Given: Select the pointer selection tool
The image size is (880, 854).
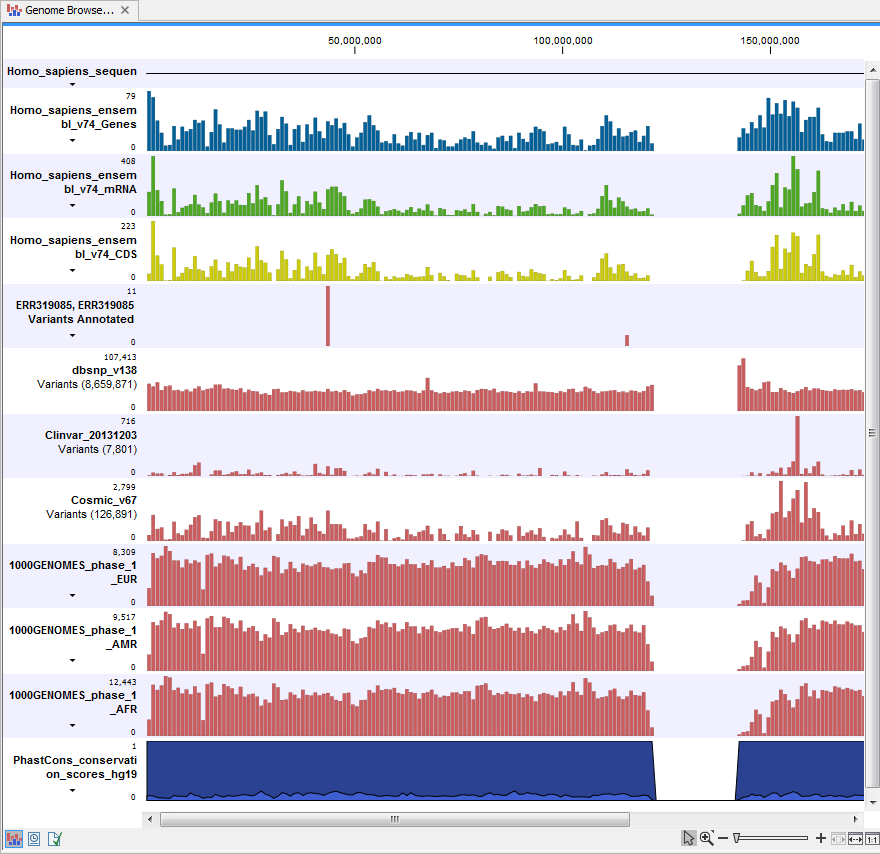Looking at the screenshot, I should pos(689,838).
